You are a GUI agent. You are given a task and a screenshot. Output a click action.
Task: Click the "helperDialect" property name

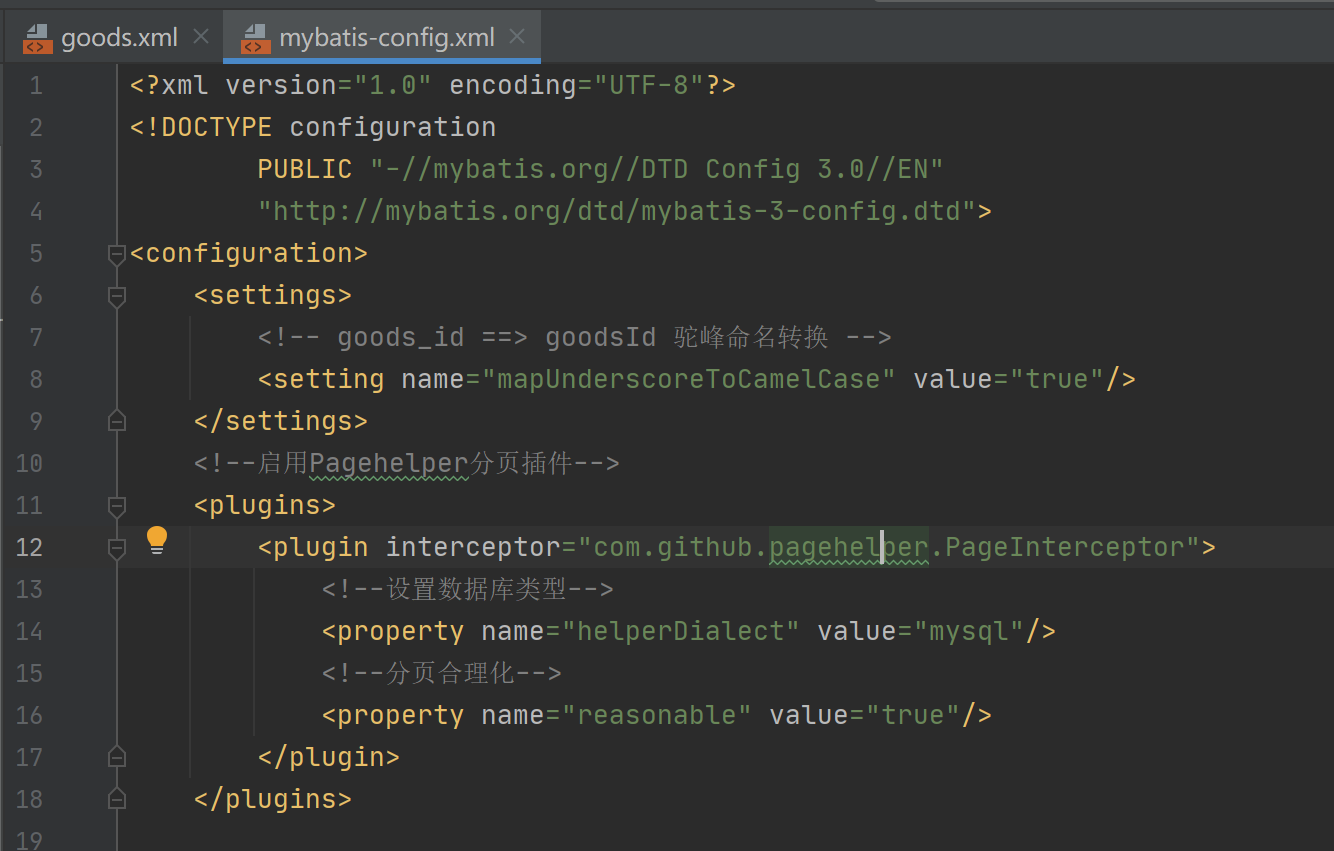coord(681,632)
